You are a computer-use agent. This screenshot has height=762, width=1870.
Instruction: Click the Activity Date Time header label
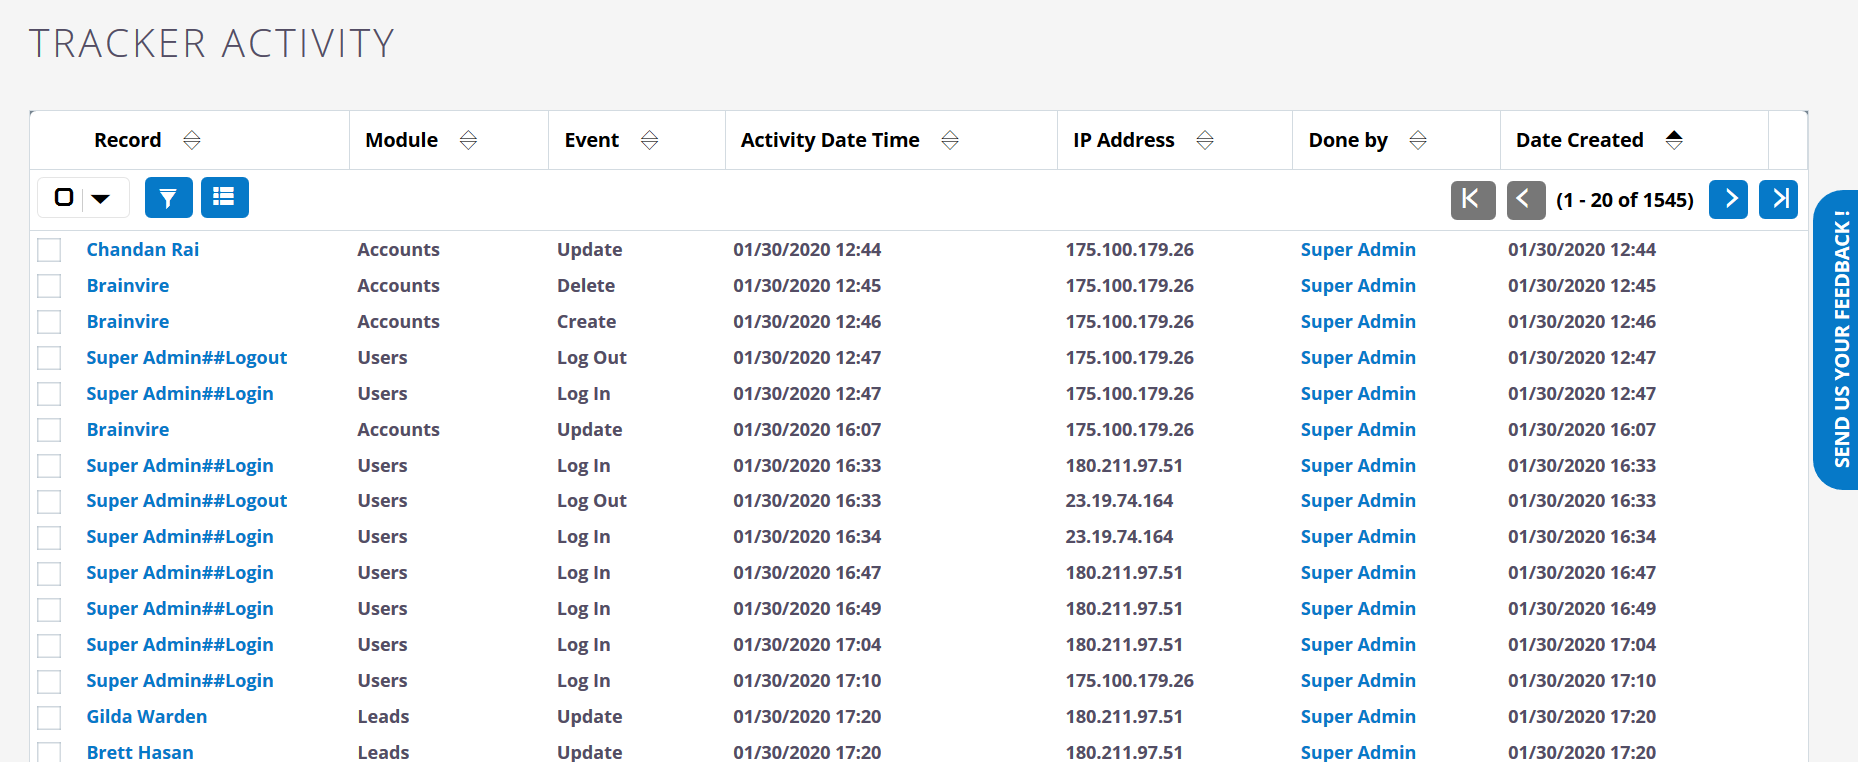click(x=830, y=140)
